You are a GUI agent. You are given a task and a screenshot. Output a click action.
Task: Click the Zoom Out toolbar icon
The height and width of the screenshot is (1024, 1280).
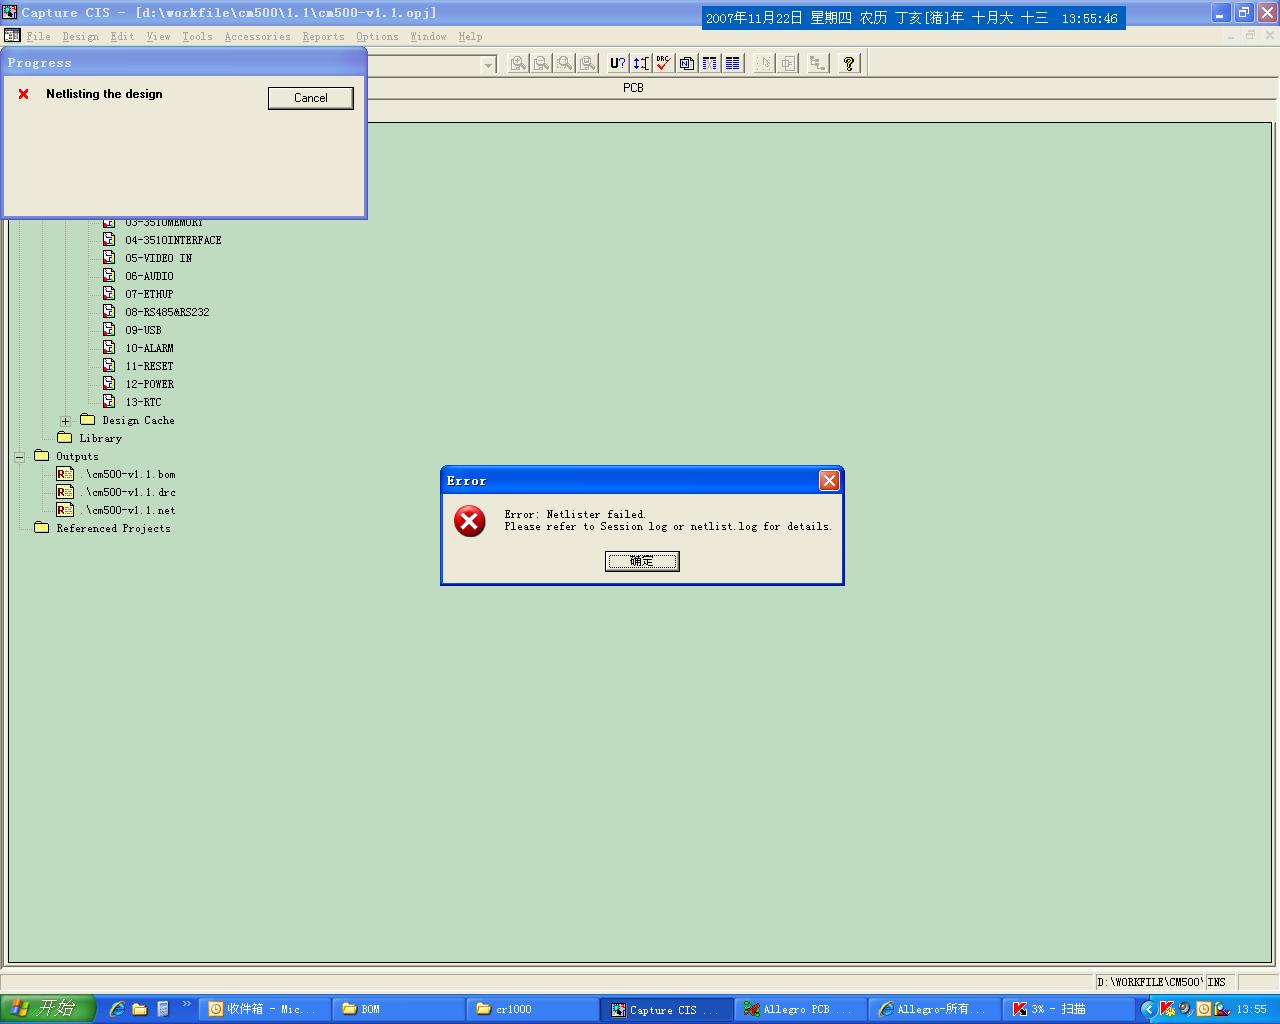coord(541,63)
